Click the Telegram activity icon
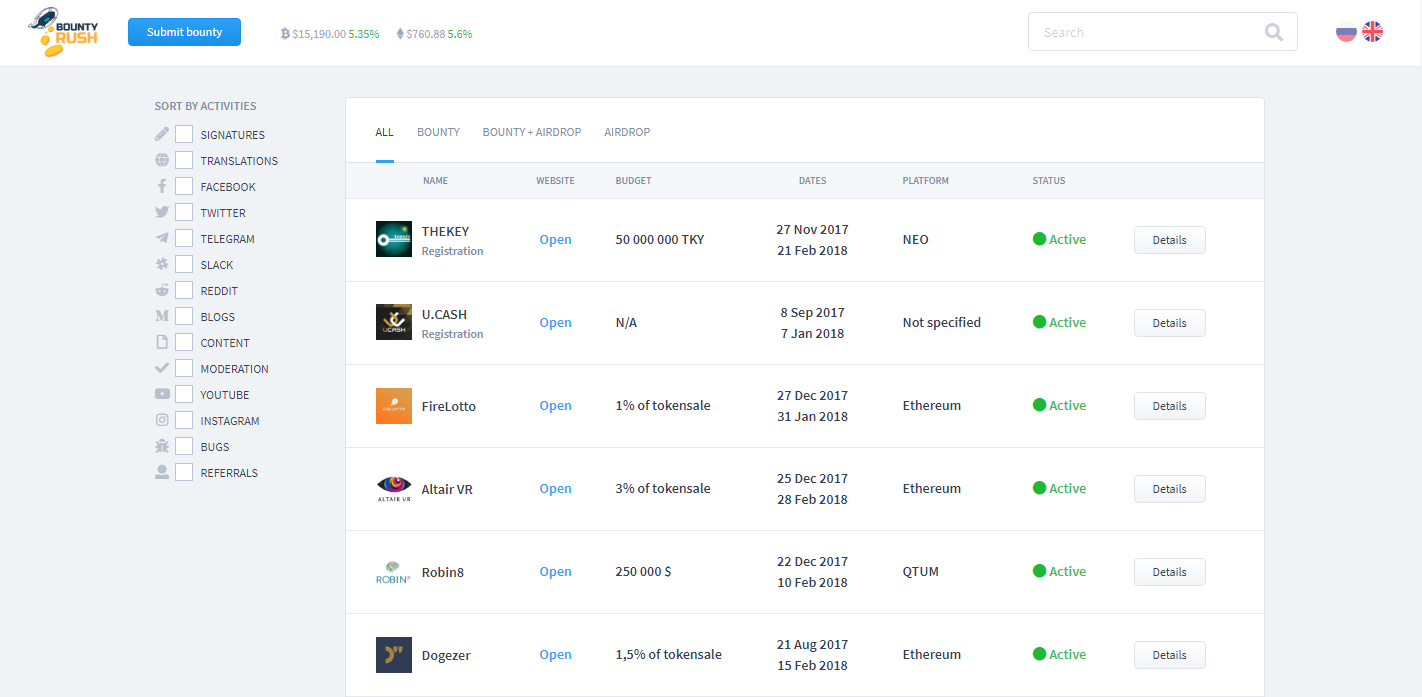Viewport: 1422px width, 697px height. point(161,238)
